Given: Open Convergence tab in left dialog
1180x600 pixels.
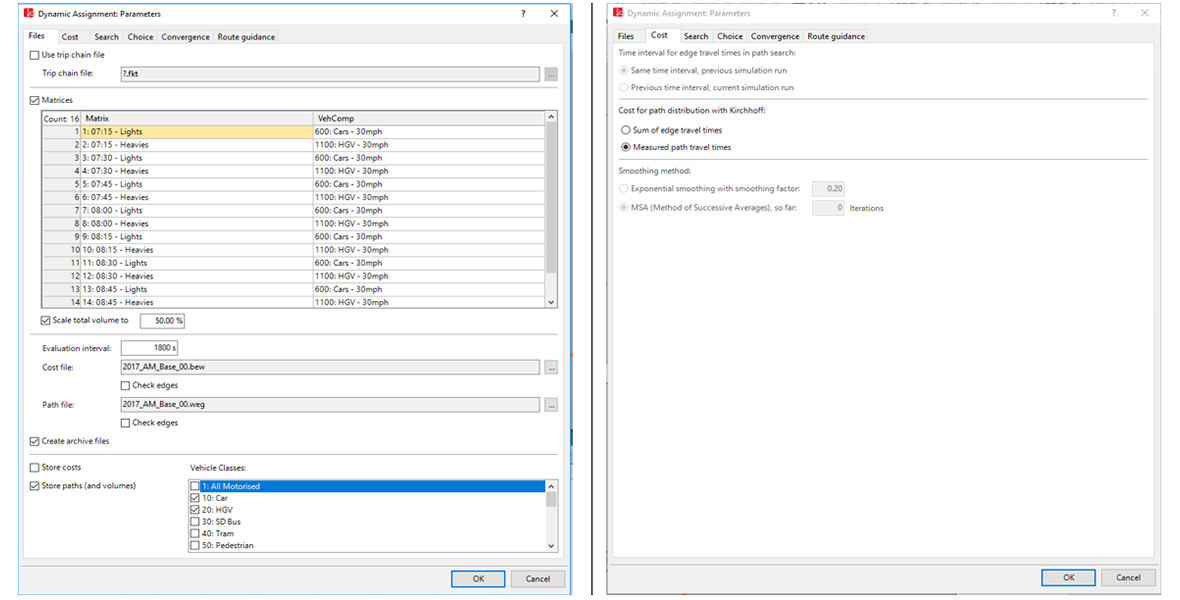Looking at the screenshot, I should [185, 37].
